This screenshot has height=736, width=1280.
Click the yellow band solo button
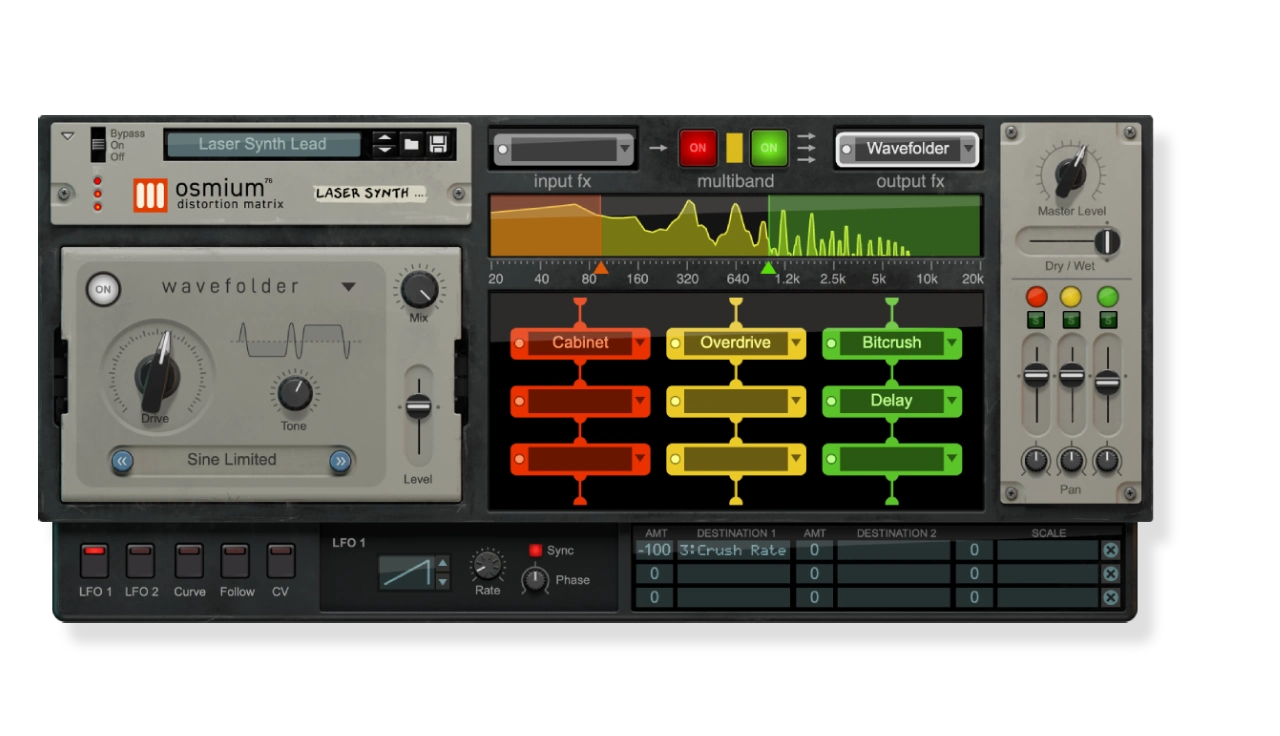(1071, 320)
